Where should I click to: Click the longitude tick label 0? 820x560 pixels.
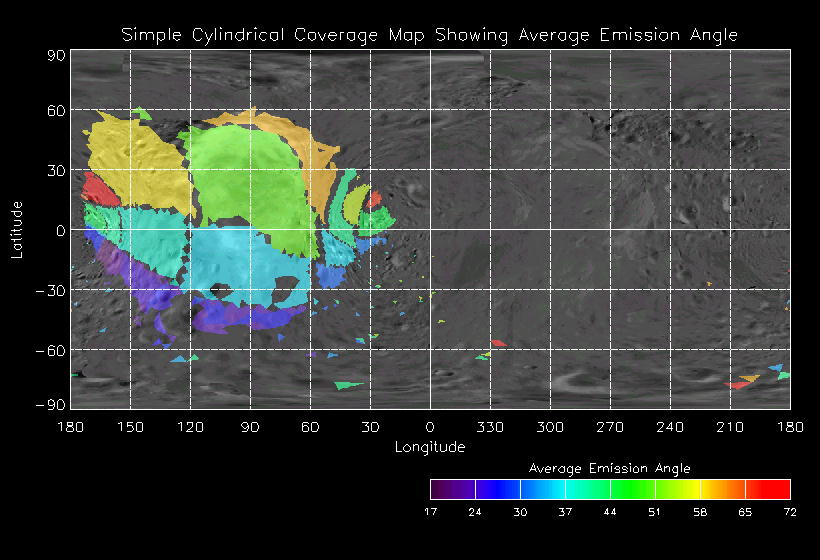point(430,426)
